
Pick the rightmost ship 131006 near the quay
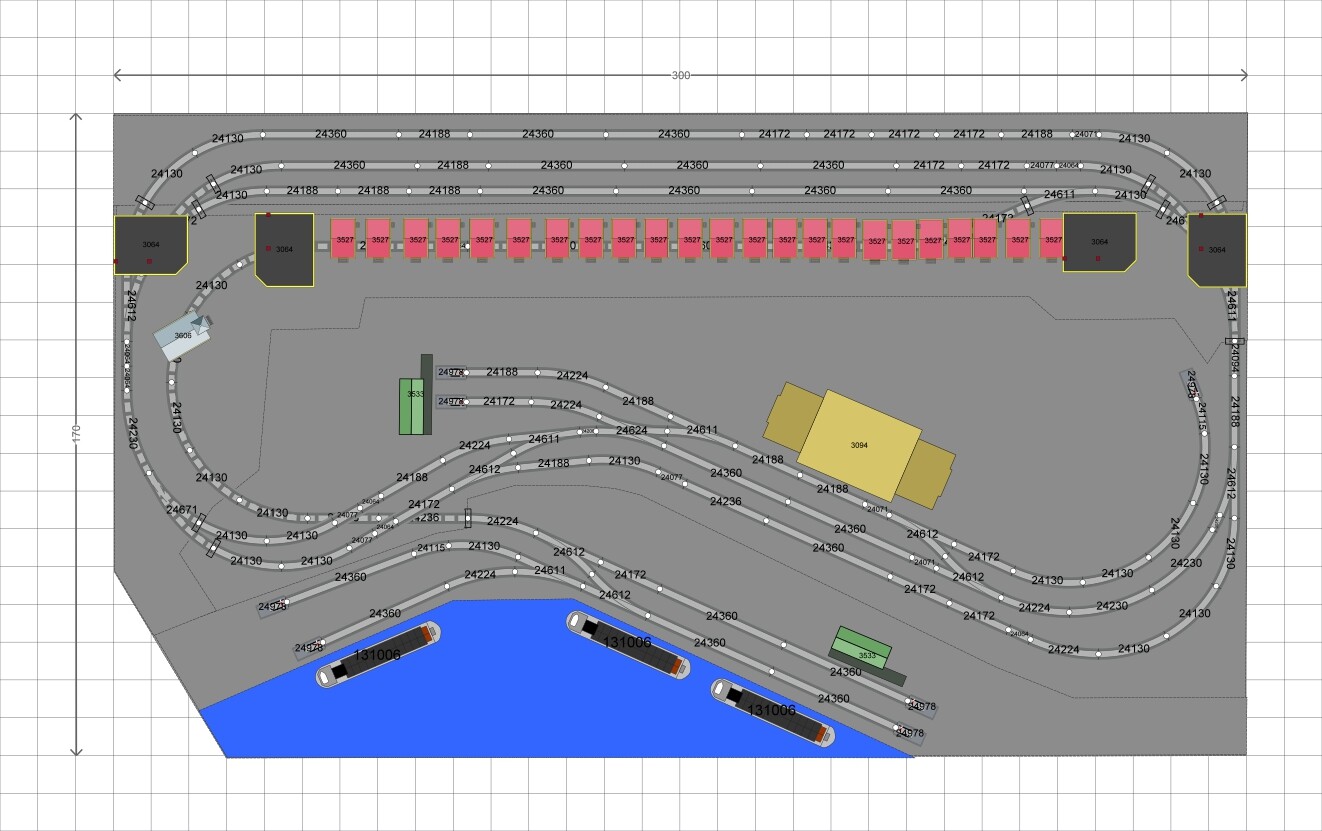(771, 710)
